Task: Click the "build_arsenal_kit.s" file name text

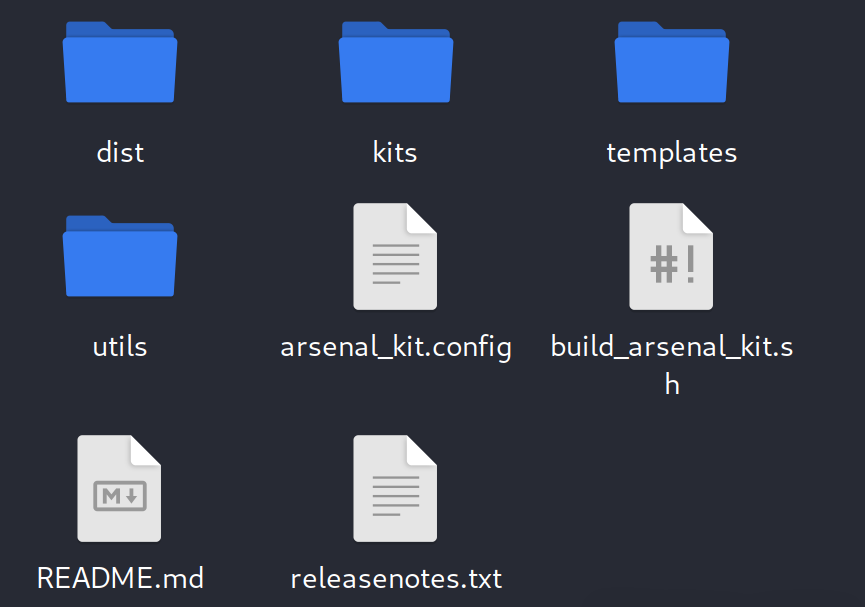Action: pyautogui.click(x=671, y=347)
